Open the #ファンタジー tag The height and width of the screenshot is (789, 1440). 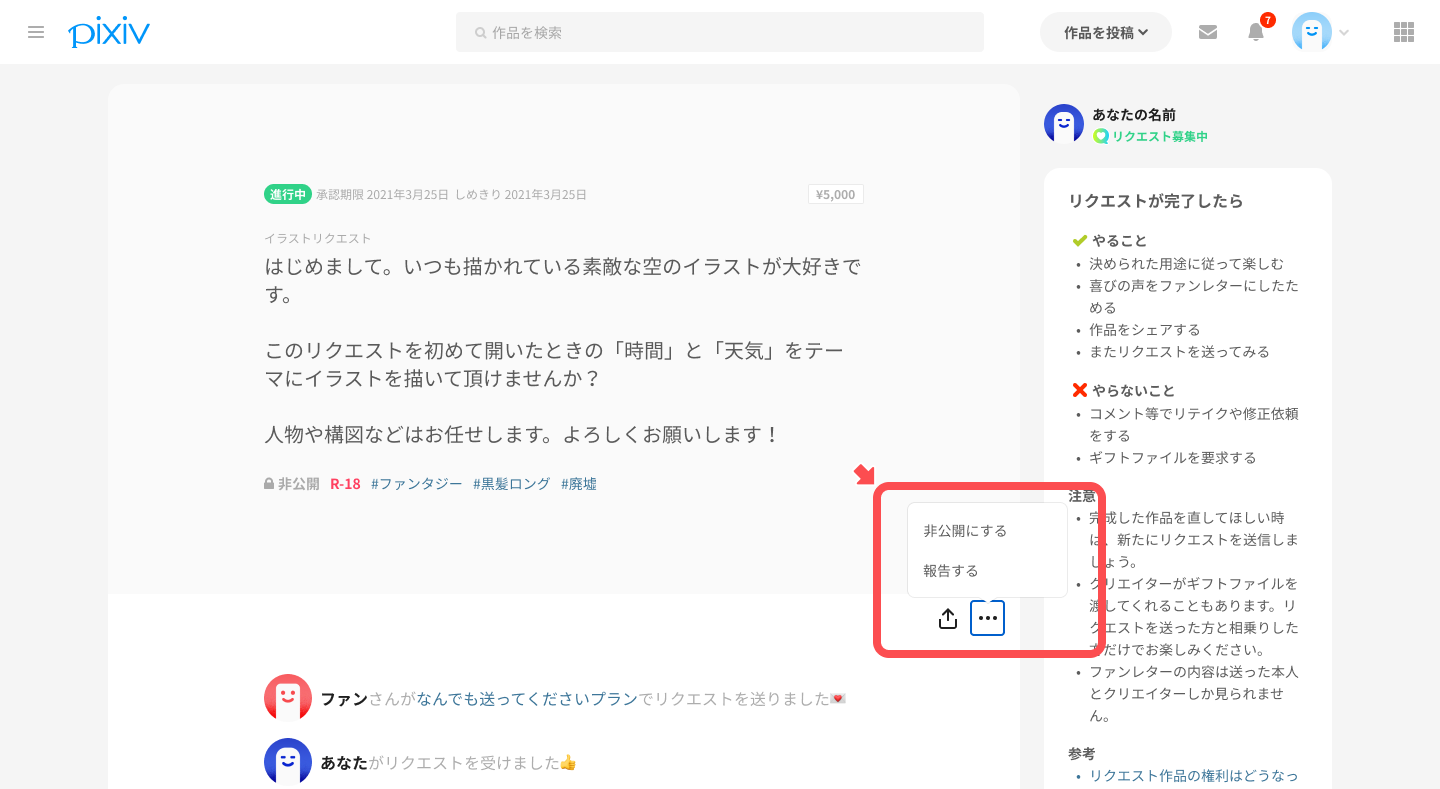click(416, 484)
